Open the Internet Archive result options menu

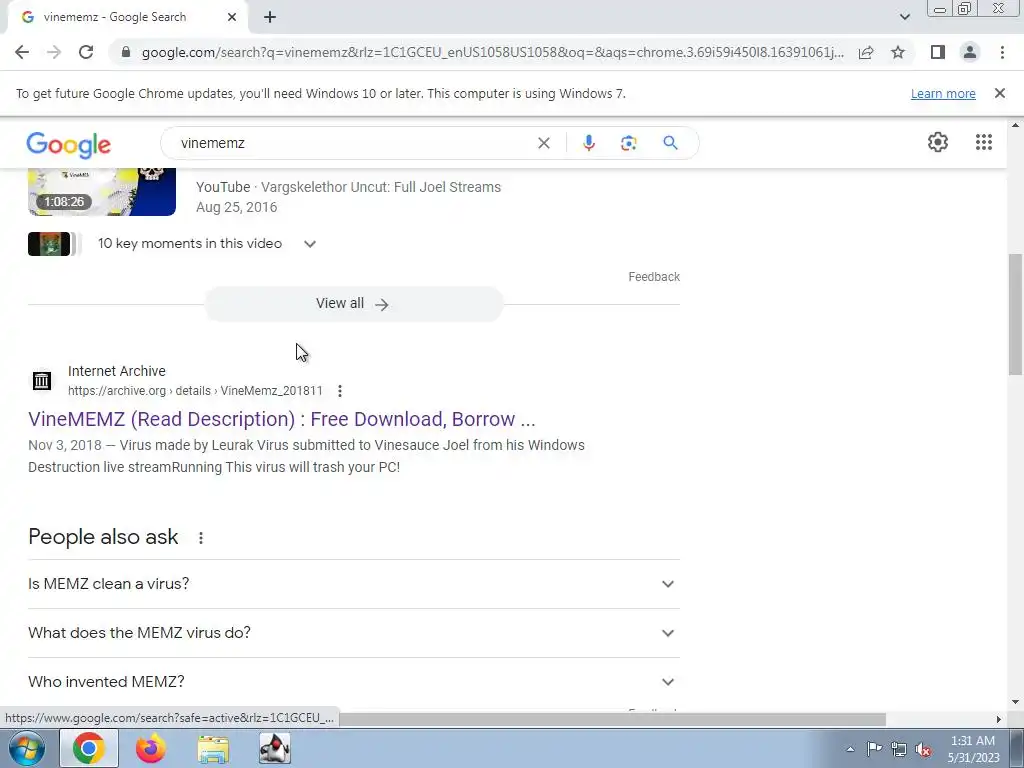coord(340,391)
